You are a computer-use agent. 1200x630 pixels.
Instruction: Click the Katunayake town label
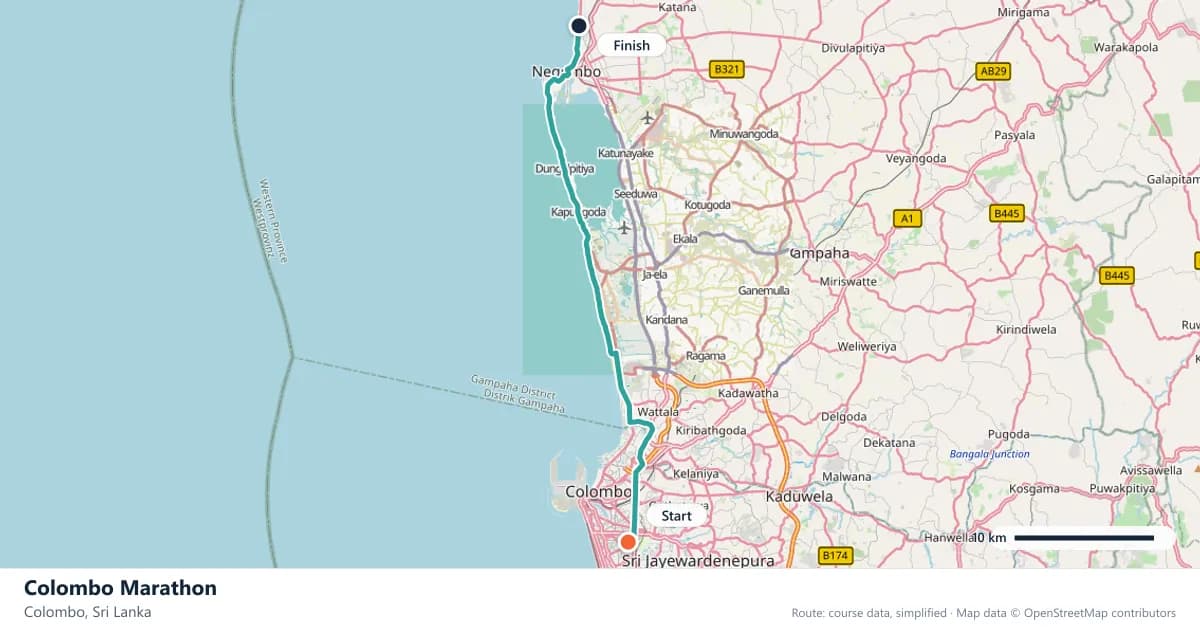pyautogui.click(x=625, y=153)
